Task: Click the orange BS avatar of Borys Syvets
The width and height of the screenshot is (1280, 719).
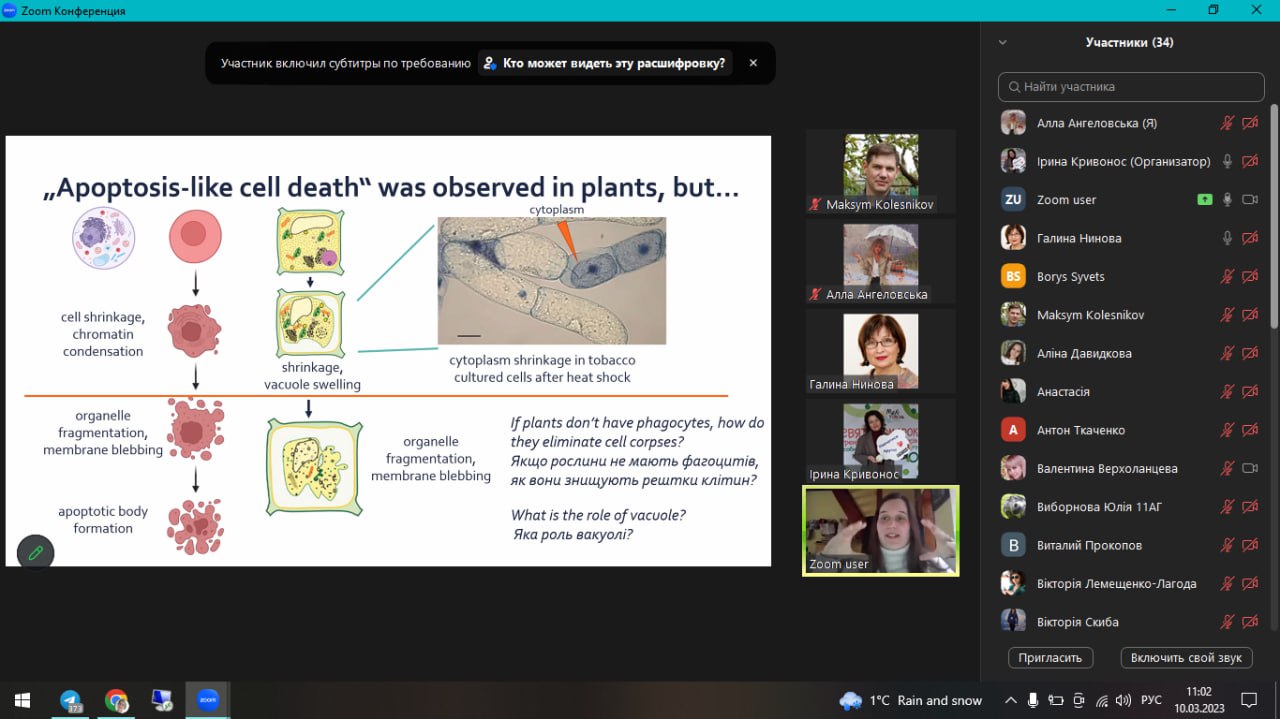Action: pos(1014,276)
